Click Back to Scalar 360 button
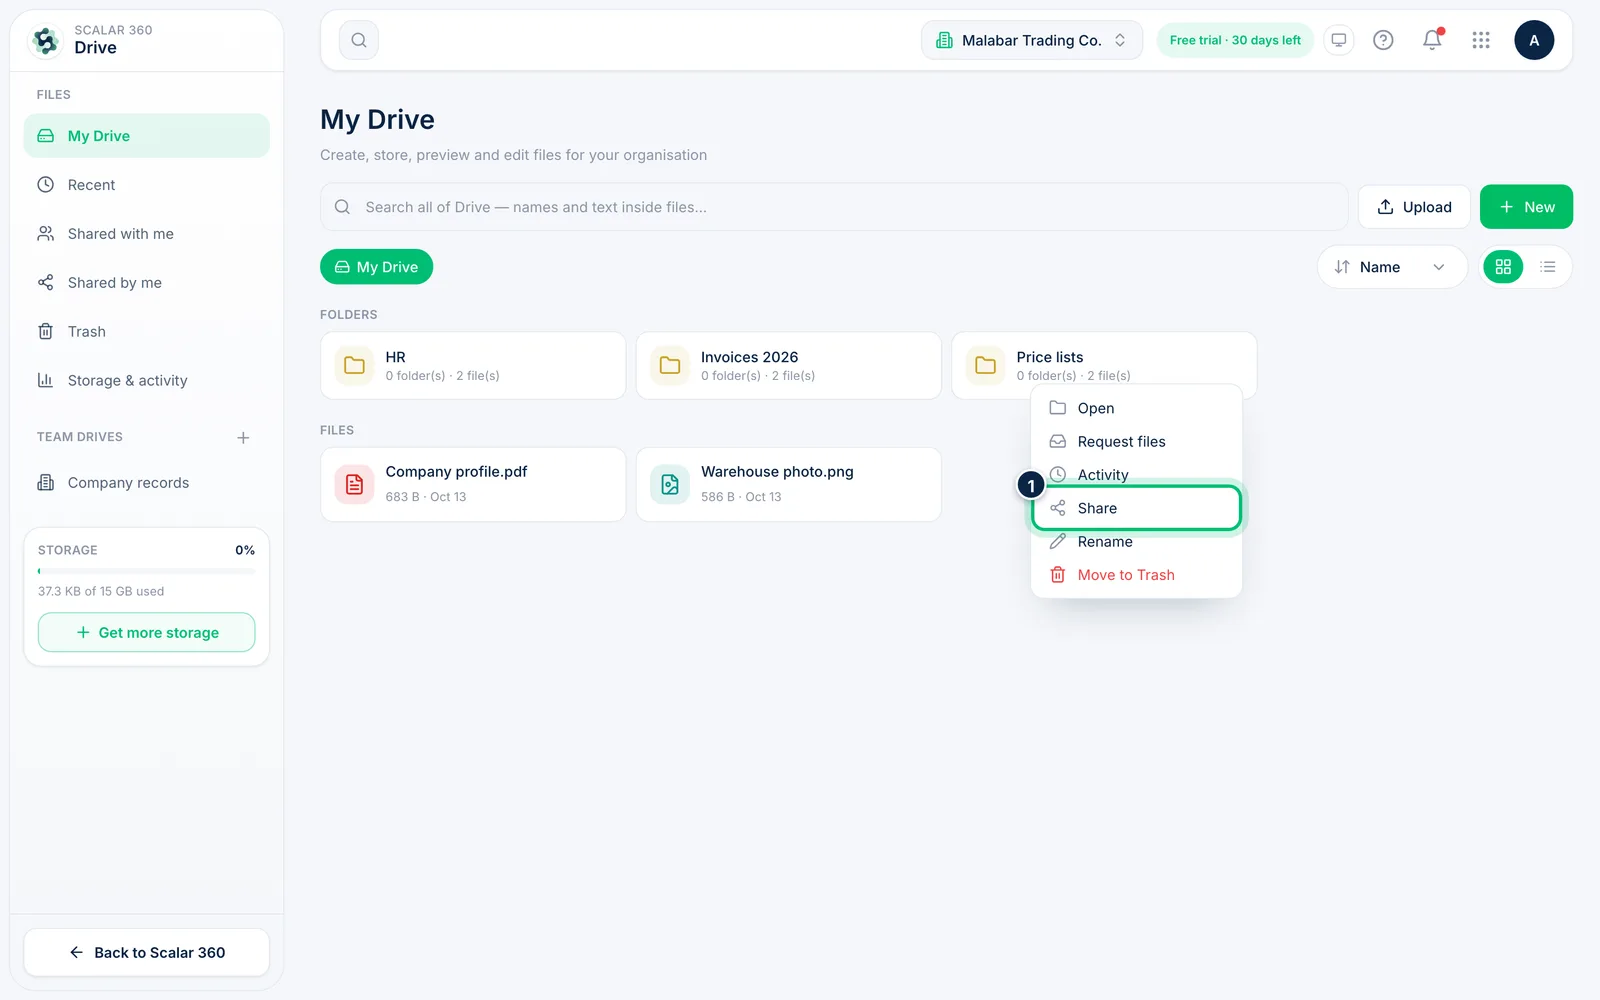Viewport: 1600px width, 1000px height. point(146,952)
